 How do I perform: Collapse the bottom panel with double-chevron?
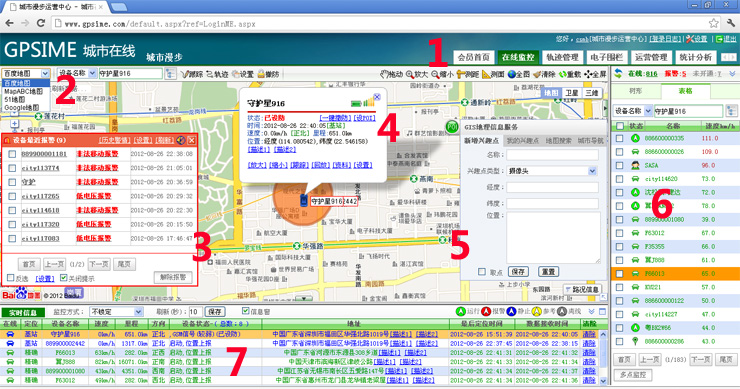[591, 312]
